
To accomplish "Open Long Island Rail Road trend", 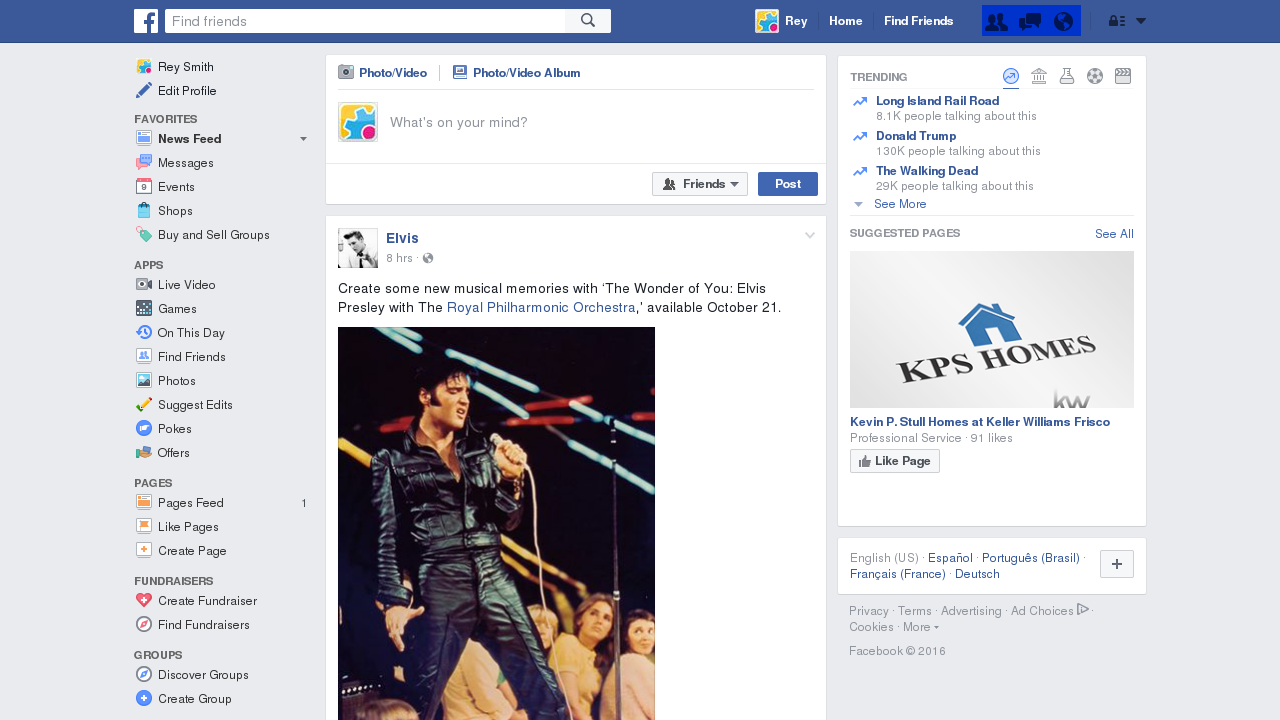I will click(x=937, y=101).
